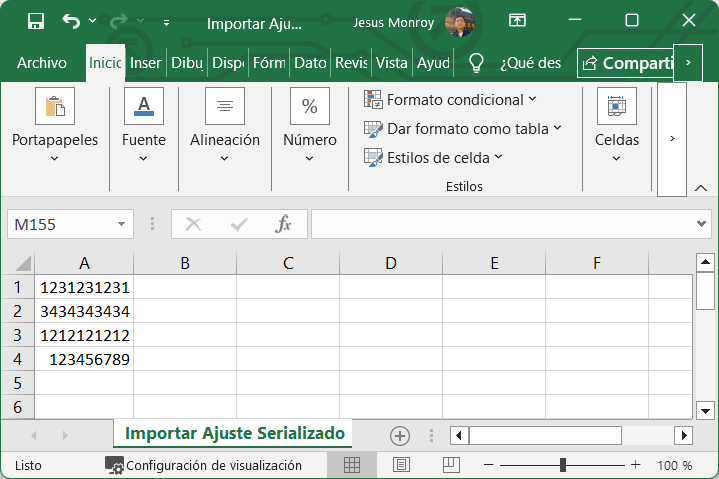Click the zoom out minus button
The width and height of the screenshot is (719, 479).
tap(488, 465)
